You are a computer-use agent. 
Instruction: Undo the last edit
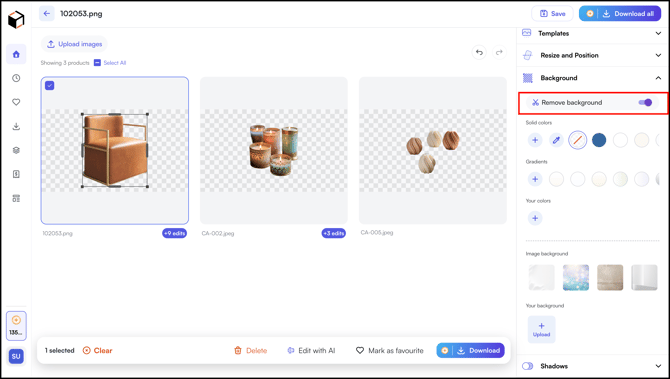point(479,53)
